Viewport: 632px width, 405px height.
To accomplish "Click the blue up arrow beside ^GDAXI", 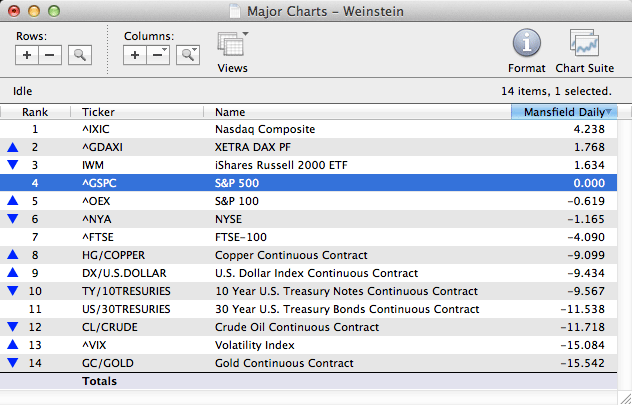I will click(12, 147).
